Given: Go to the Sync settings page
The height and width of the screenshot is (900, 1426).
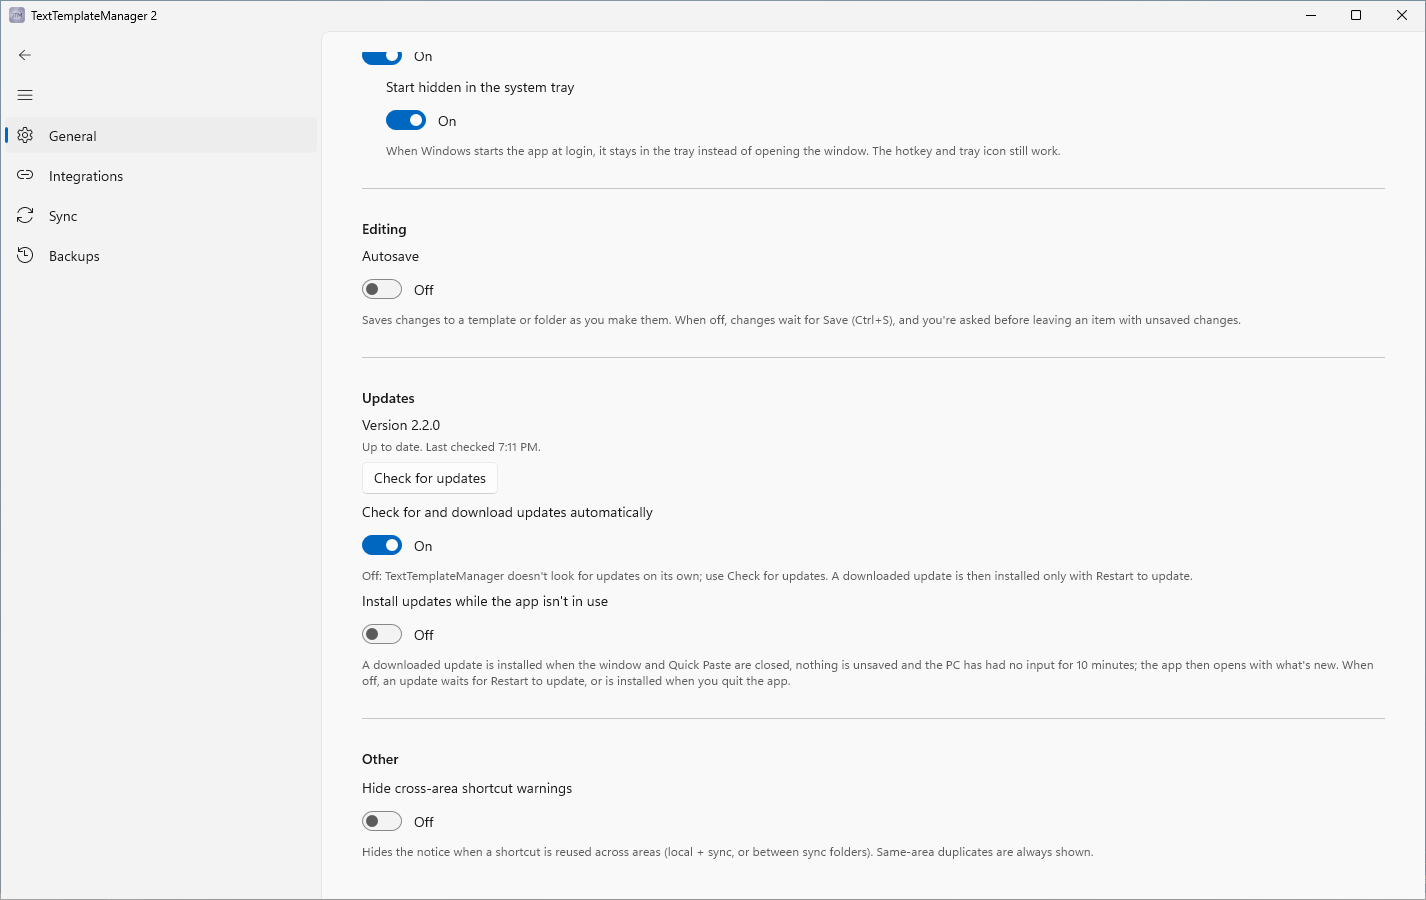Looking at the screenshot, I should (x=161, y=216).
